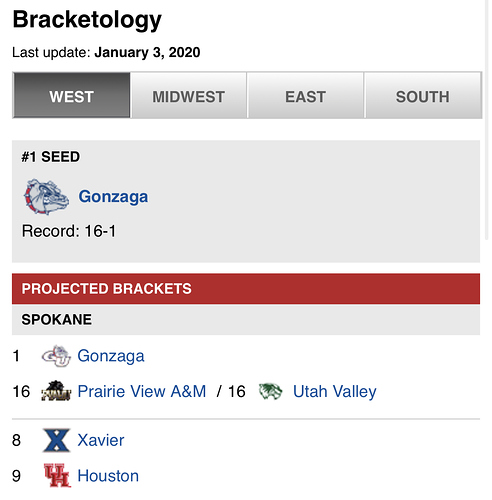Click the green Utah Valley wolverine logo
The height and width of the screenshot is (500, 492).
(271, 391)
